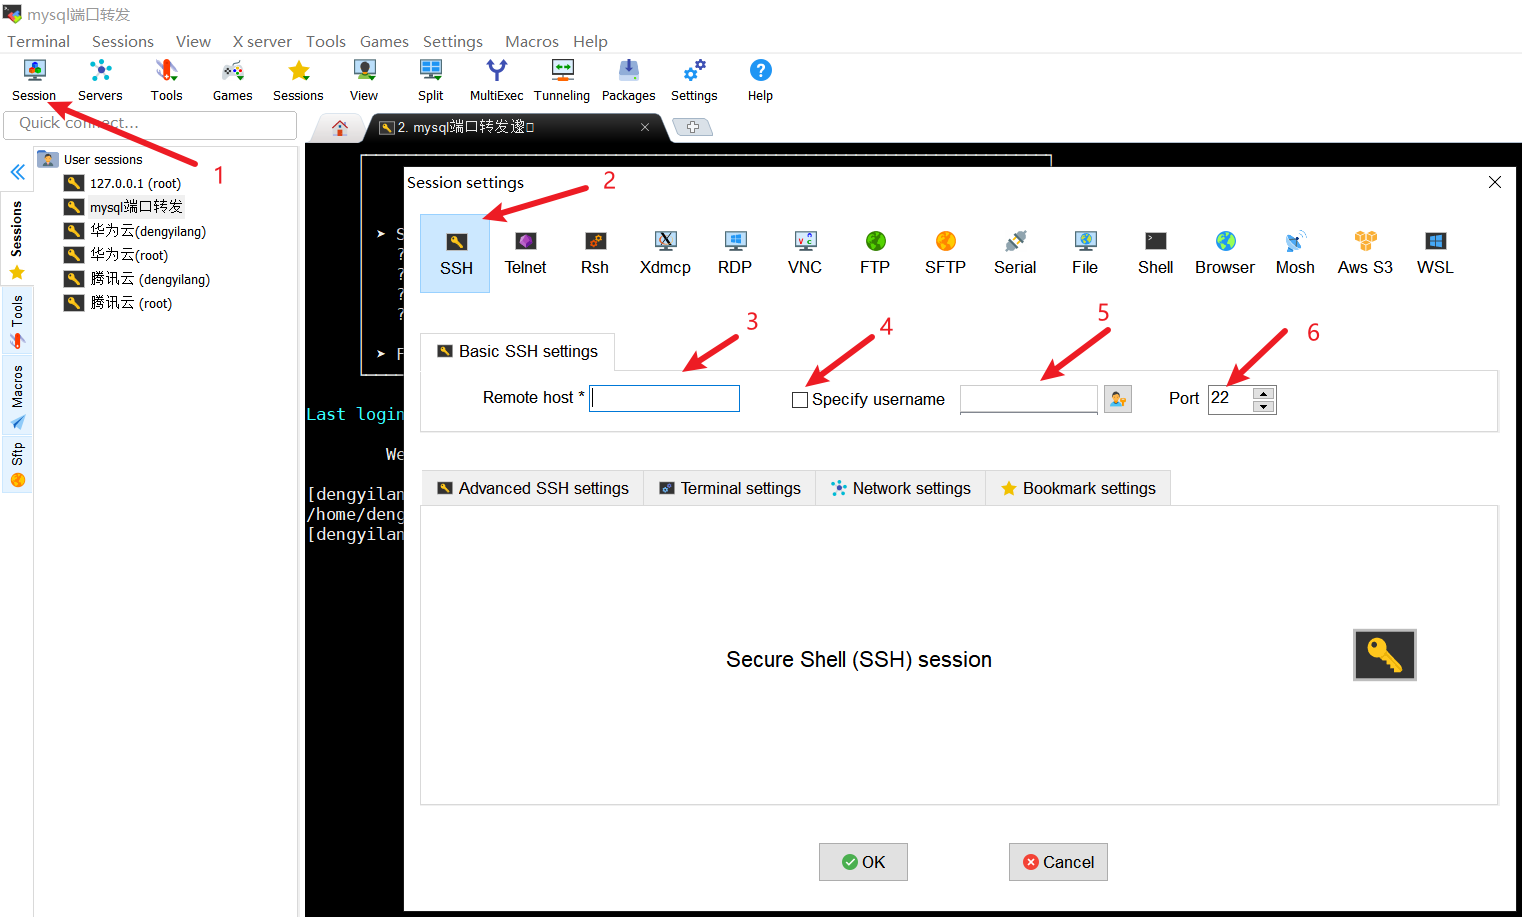1522x917 pixels.
Task: Cancel the Session settings dialog
Action: coord(1058,862)
